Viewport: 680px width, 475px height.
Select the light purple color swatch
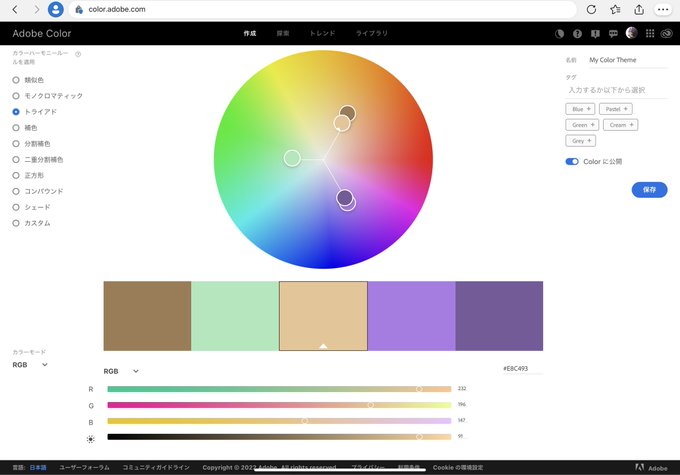point(412,316)
